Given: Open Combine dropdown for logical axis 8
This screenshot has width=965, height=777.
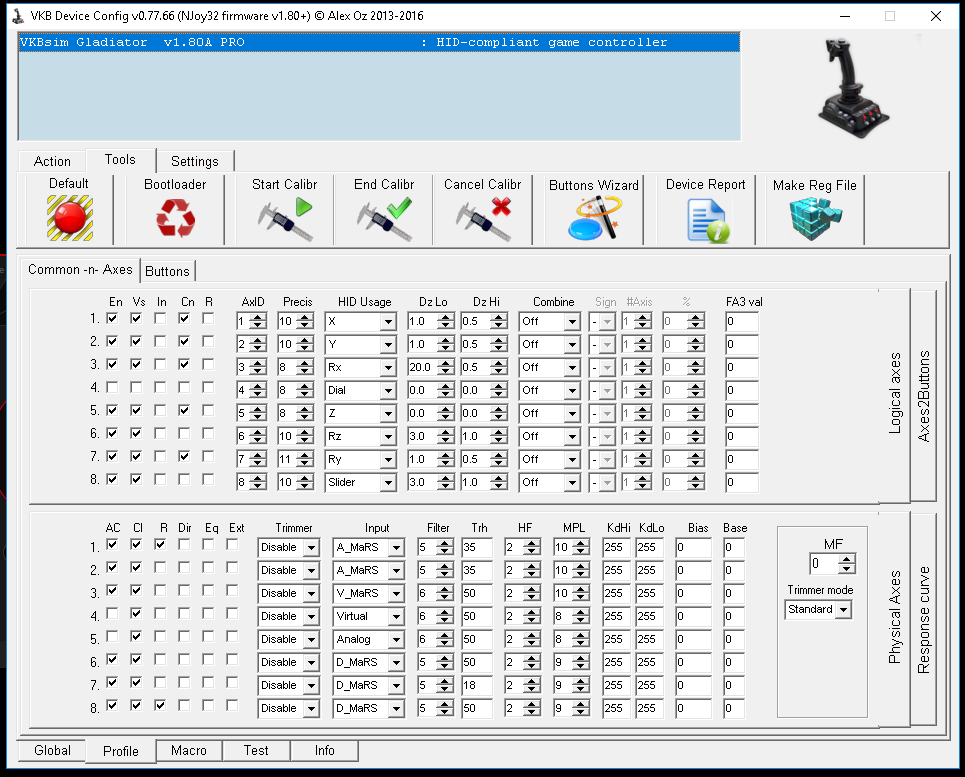Looking at the screenshot, I should pyautogui.click(x=572, y=483).
